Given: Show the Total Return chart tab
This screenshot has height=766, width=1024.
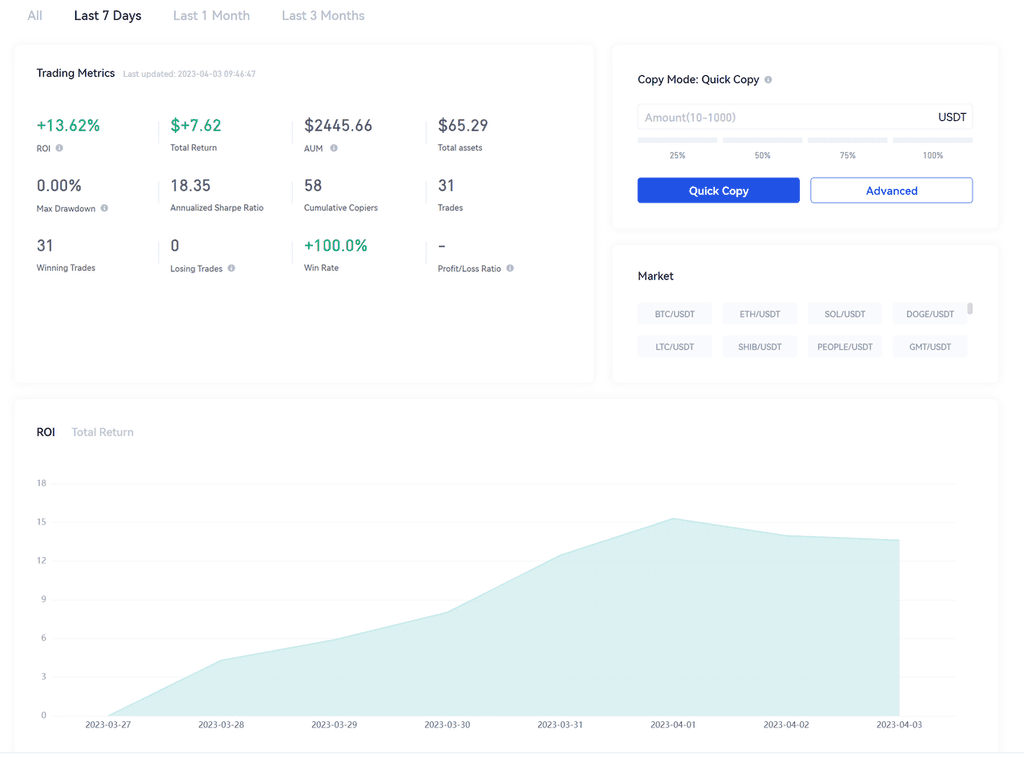Looking at the screenshot, I should [102, 432].
